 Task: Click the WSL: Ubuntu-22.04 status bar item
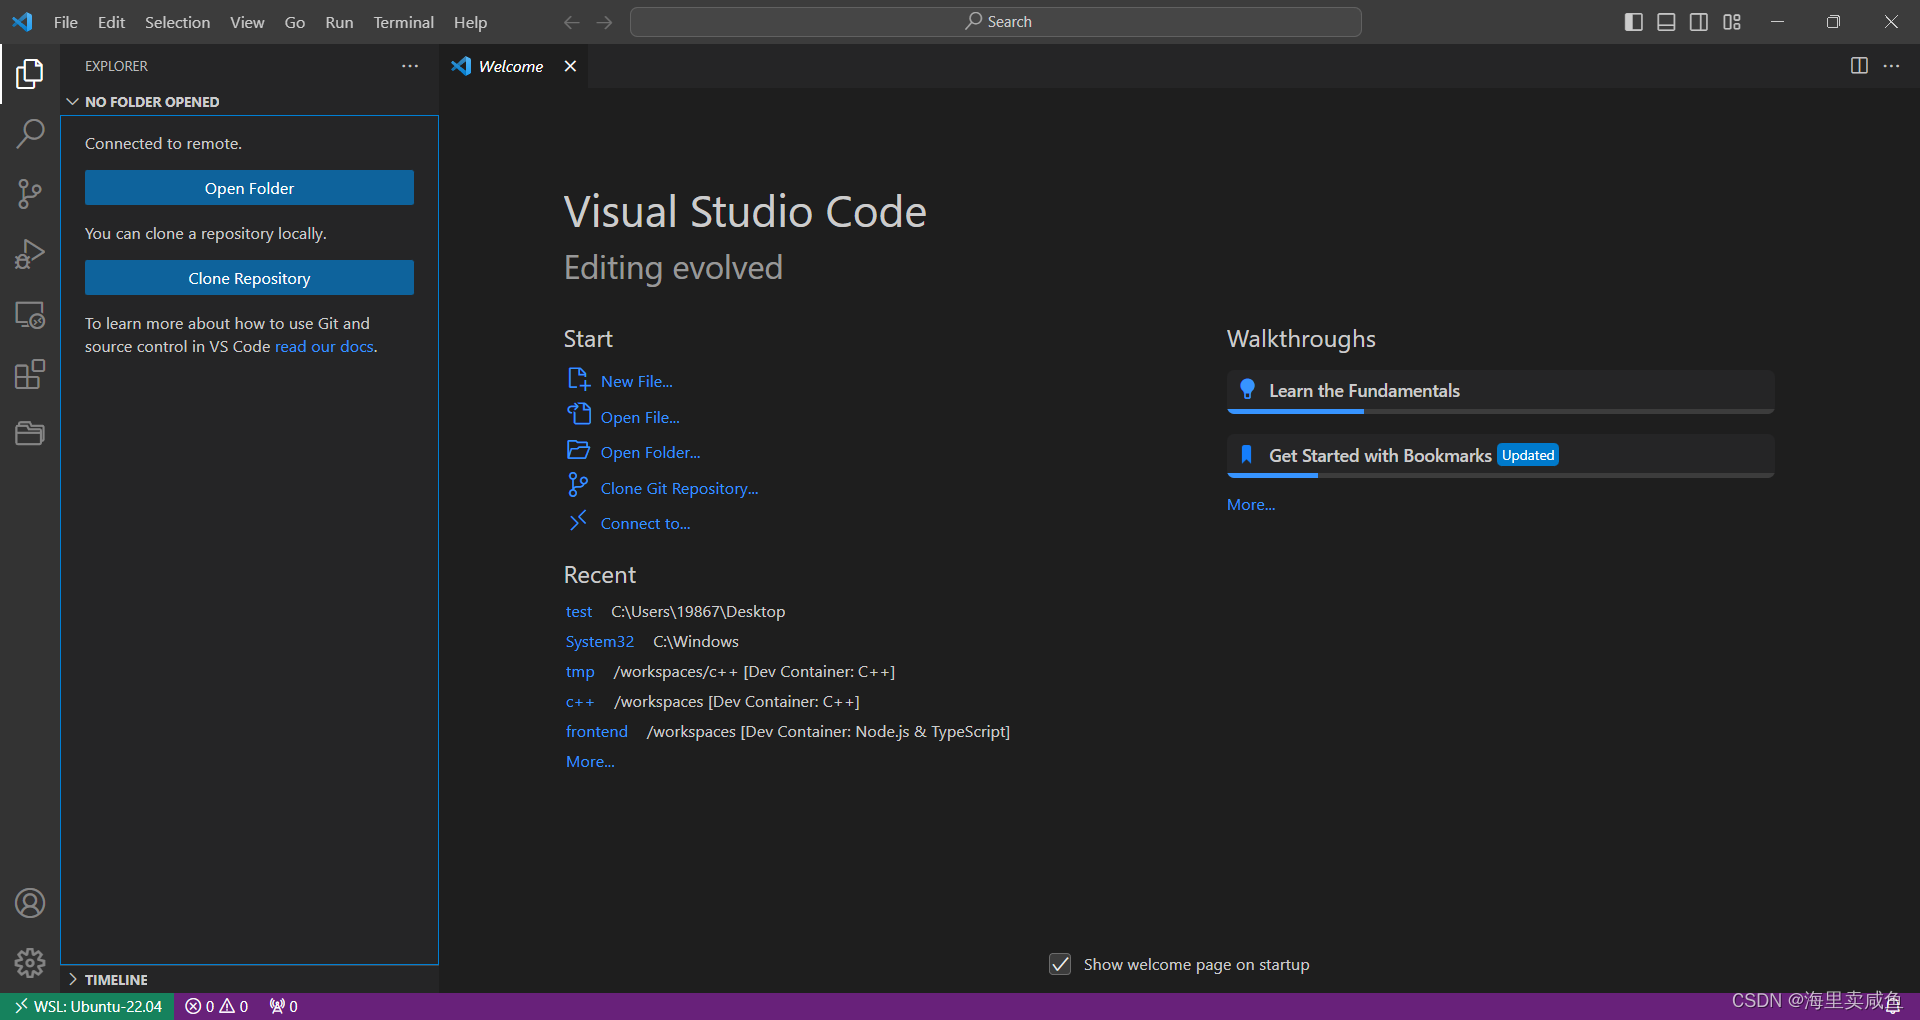(x=87, y=1006)
